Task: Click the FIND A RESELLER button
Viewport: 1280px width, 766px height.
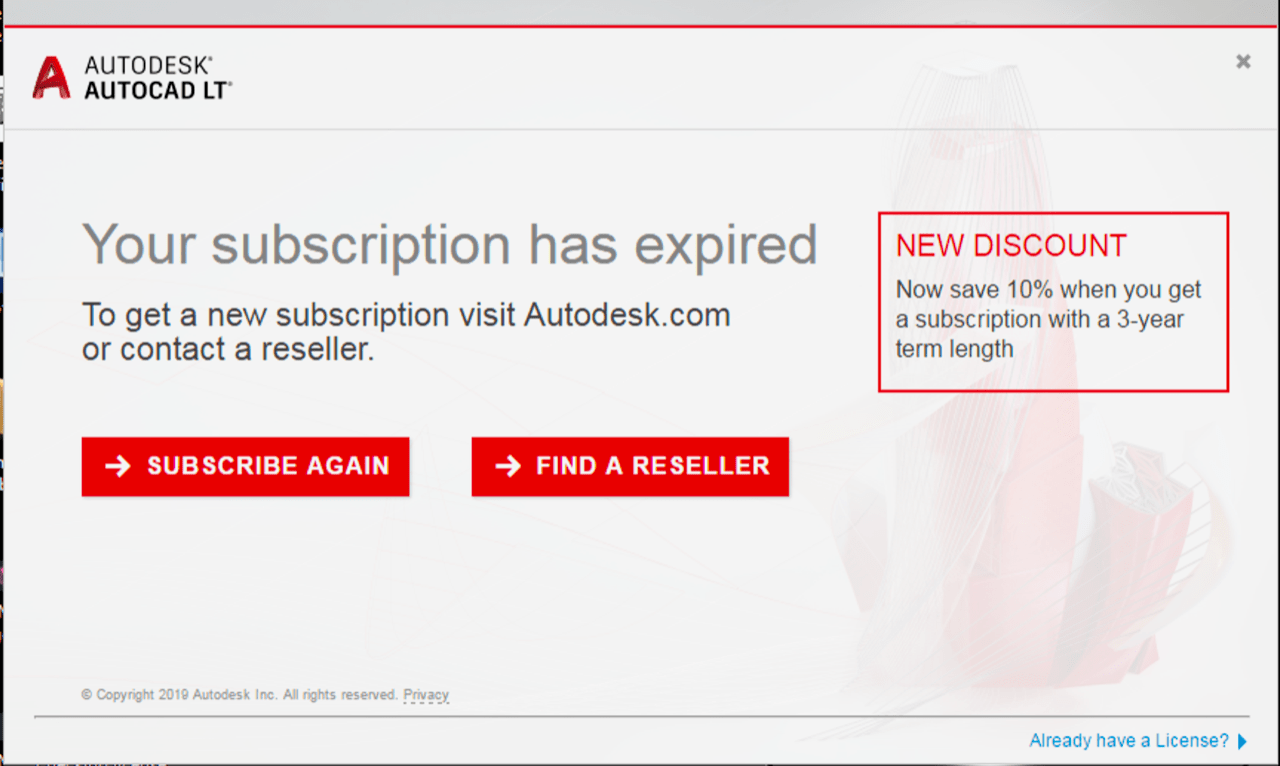Action: [x=630, y=466]
